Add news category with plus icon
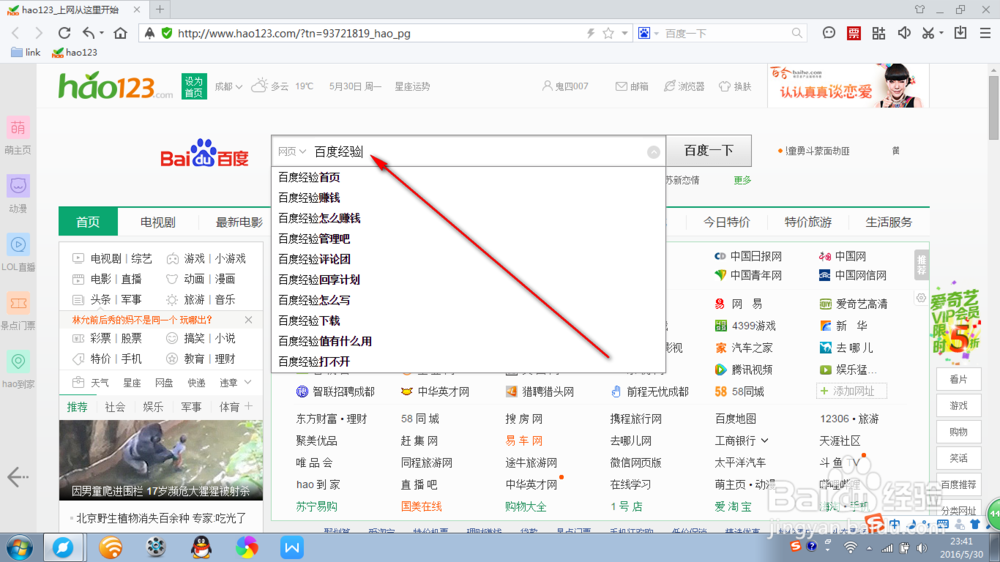Screen dimensions: 1000x562 (248, 406)
